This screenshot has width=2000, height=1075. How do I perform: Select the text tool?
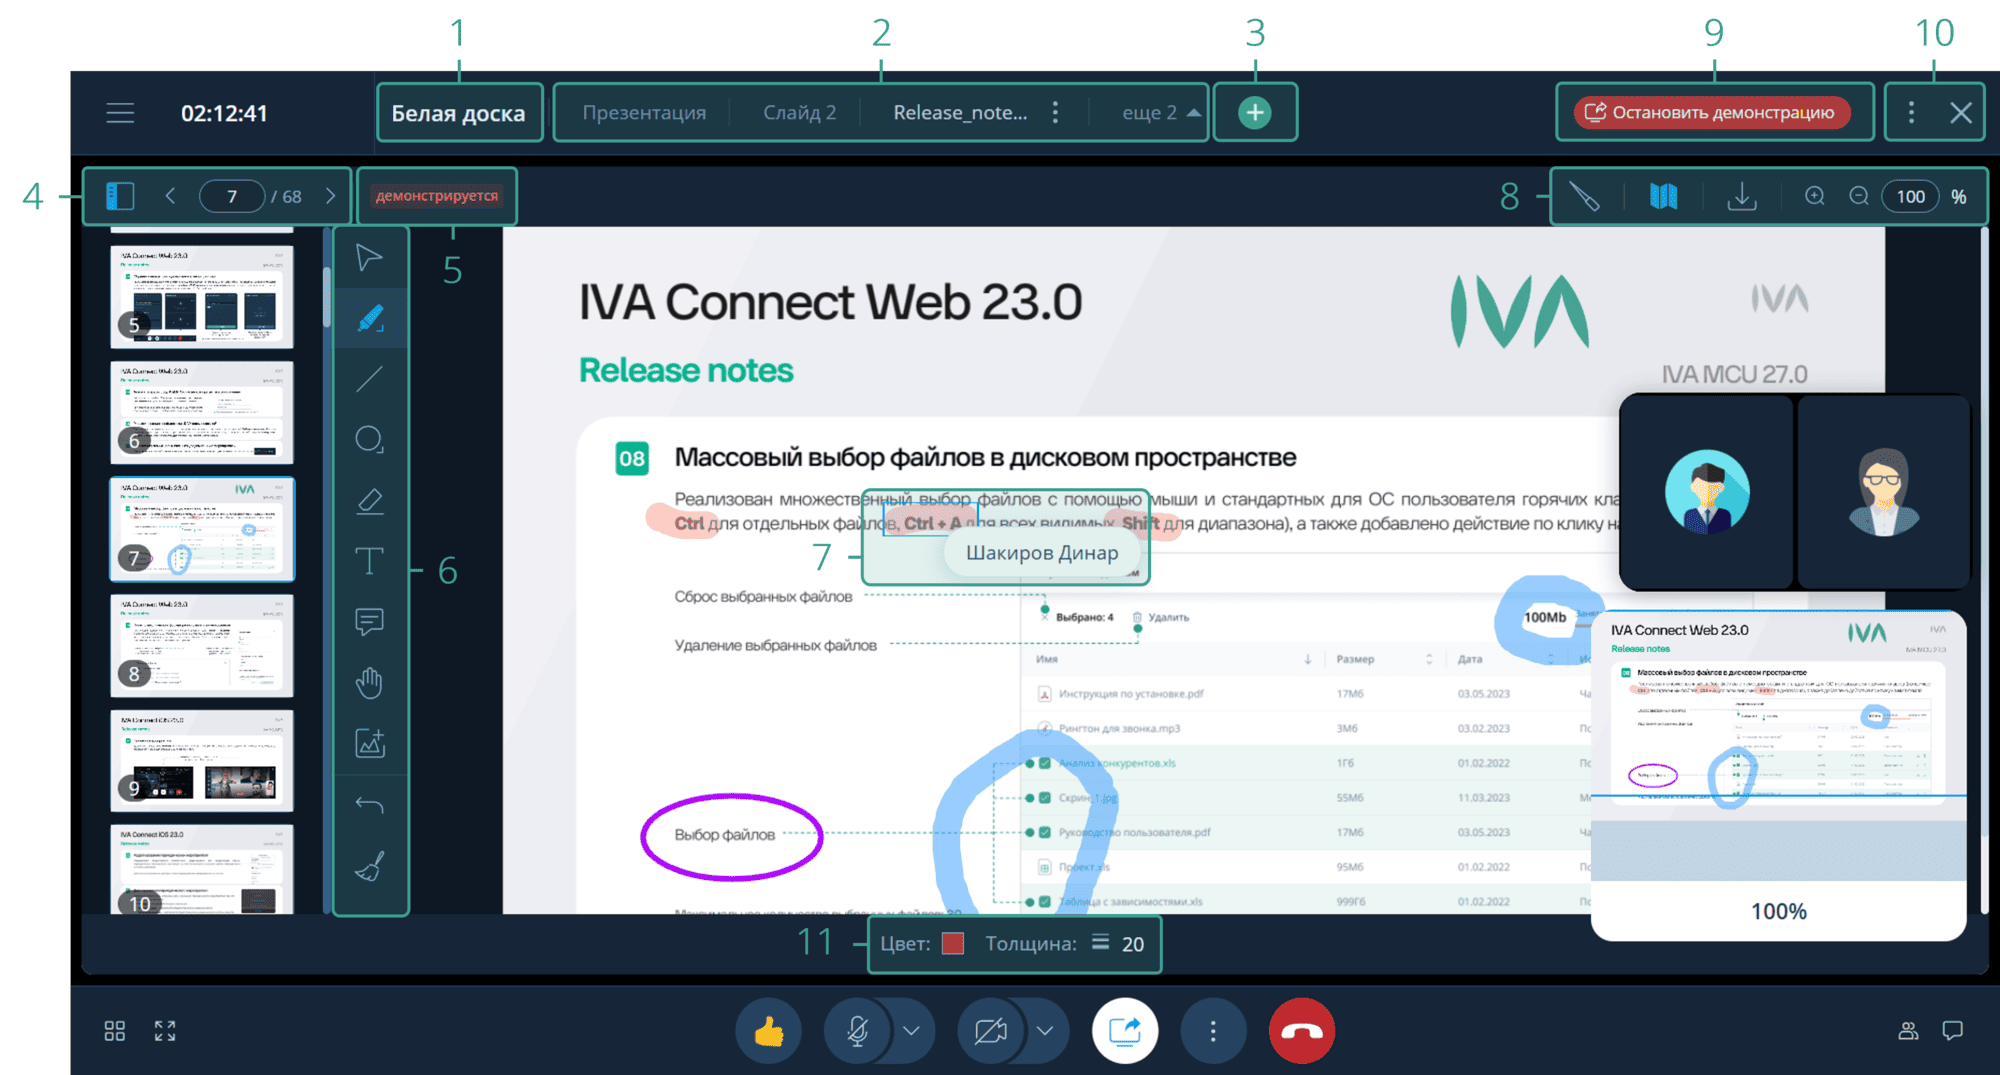(370, 561)
